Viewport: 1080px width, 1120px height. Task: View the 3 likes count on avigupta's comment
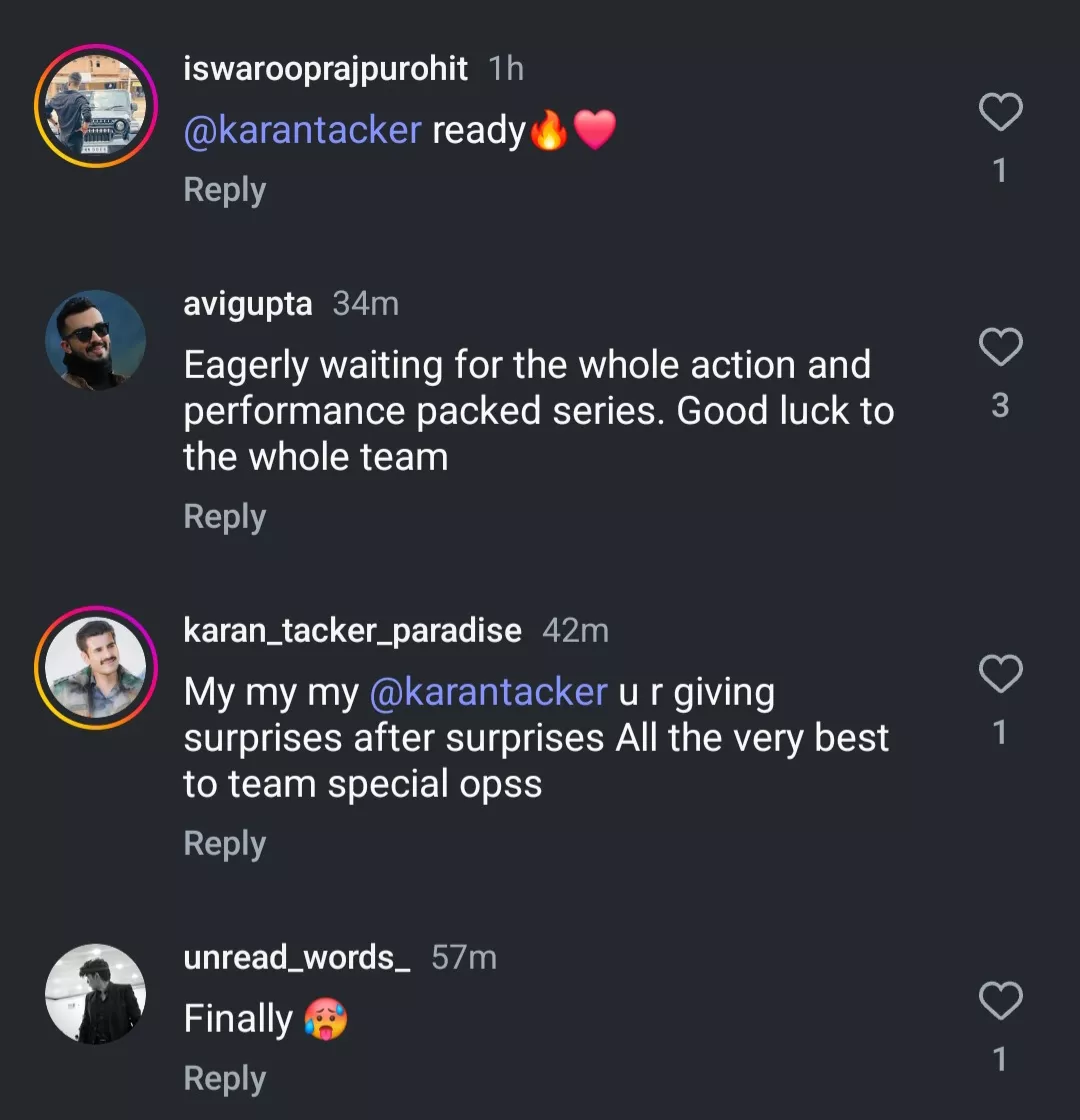[1000, 406]
